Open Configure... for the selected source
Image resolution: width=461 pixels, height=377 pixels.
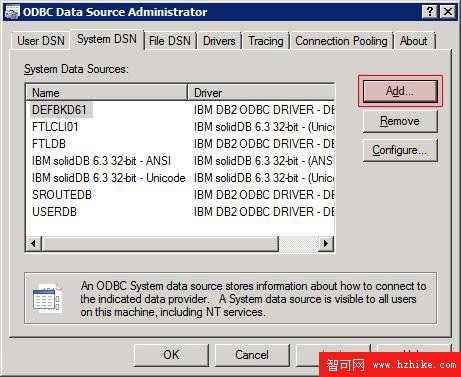(400, 150)
